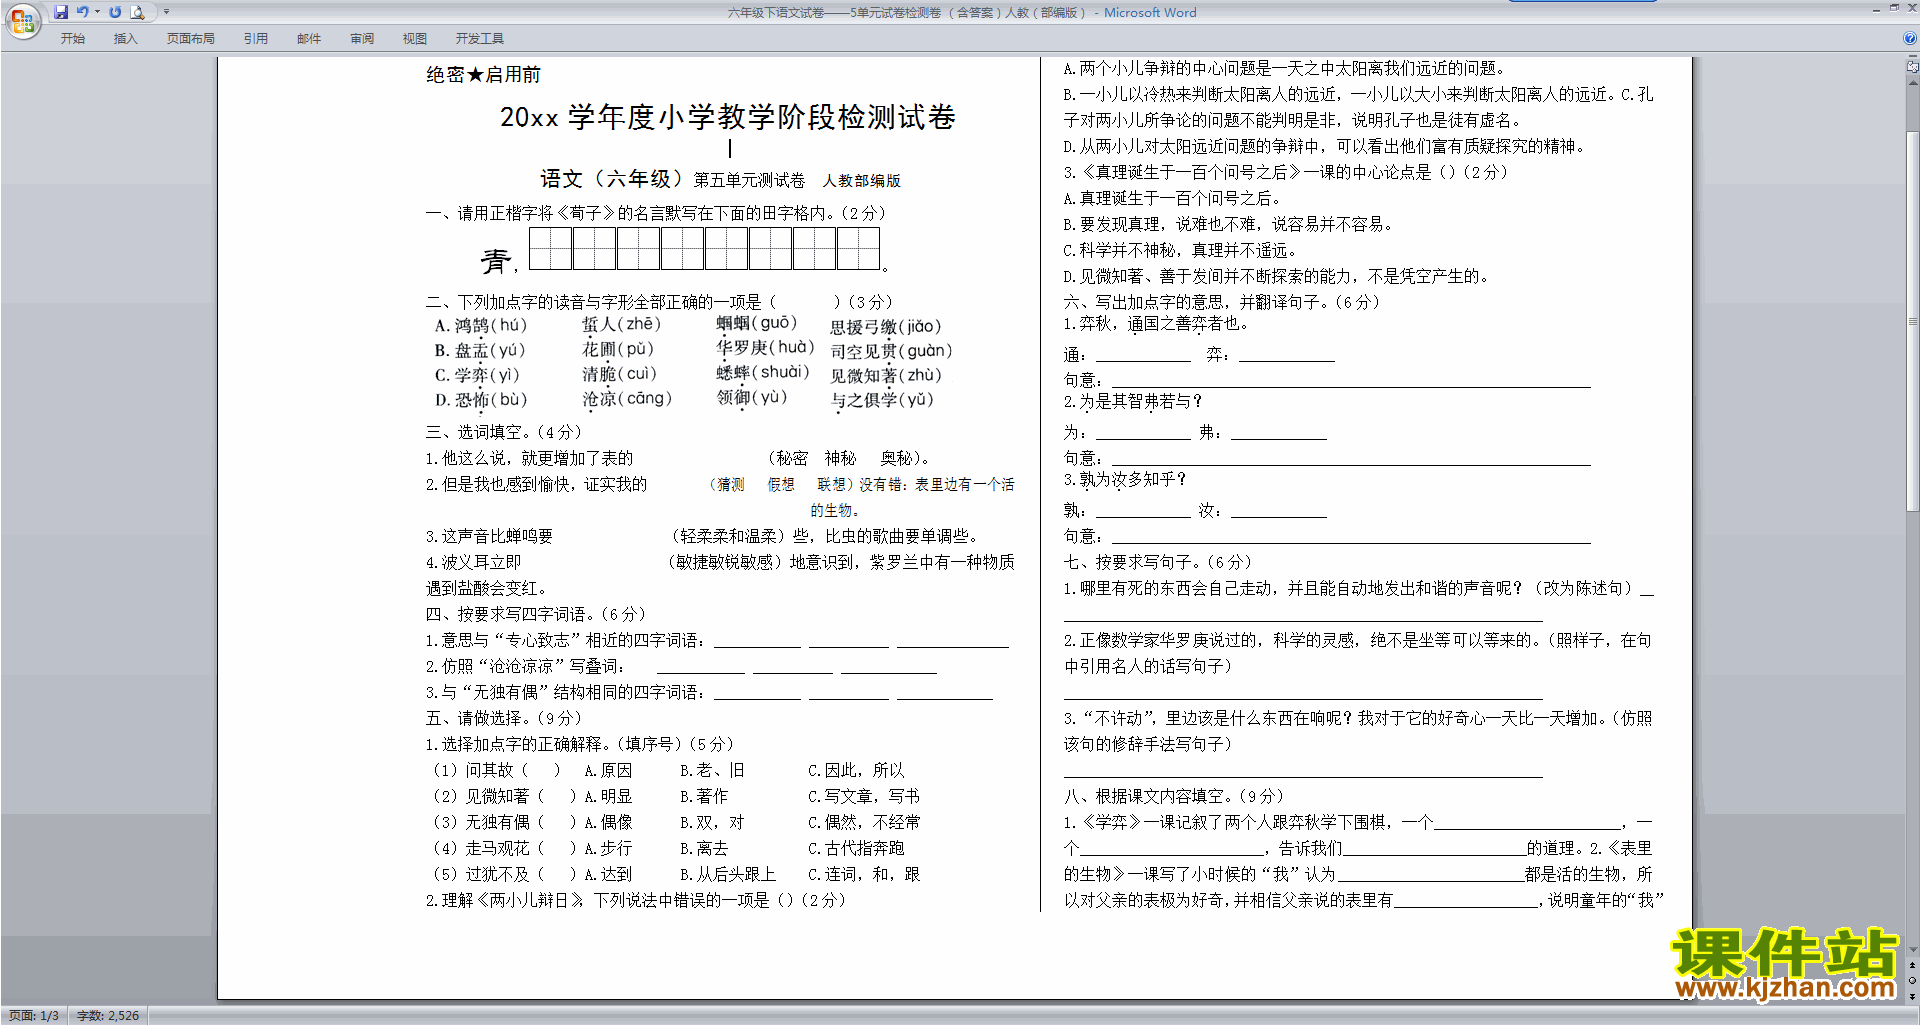Viewport: 1920px width, 1025px height.
Task: Restore down the Word window
Action: pos(1894,8)
